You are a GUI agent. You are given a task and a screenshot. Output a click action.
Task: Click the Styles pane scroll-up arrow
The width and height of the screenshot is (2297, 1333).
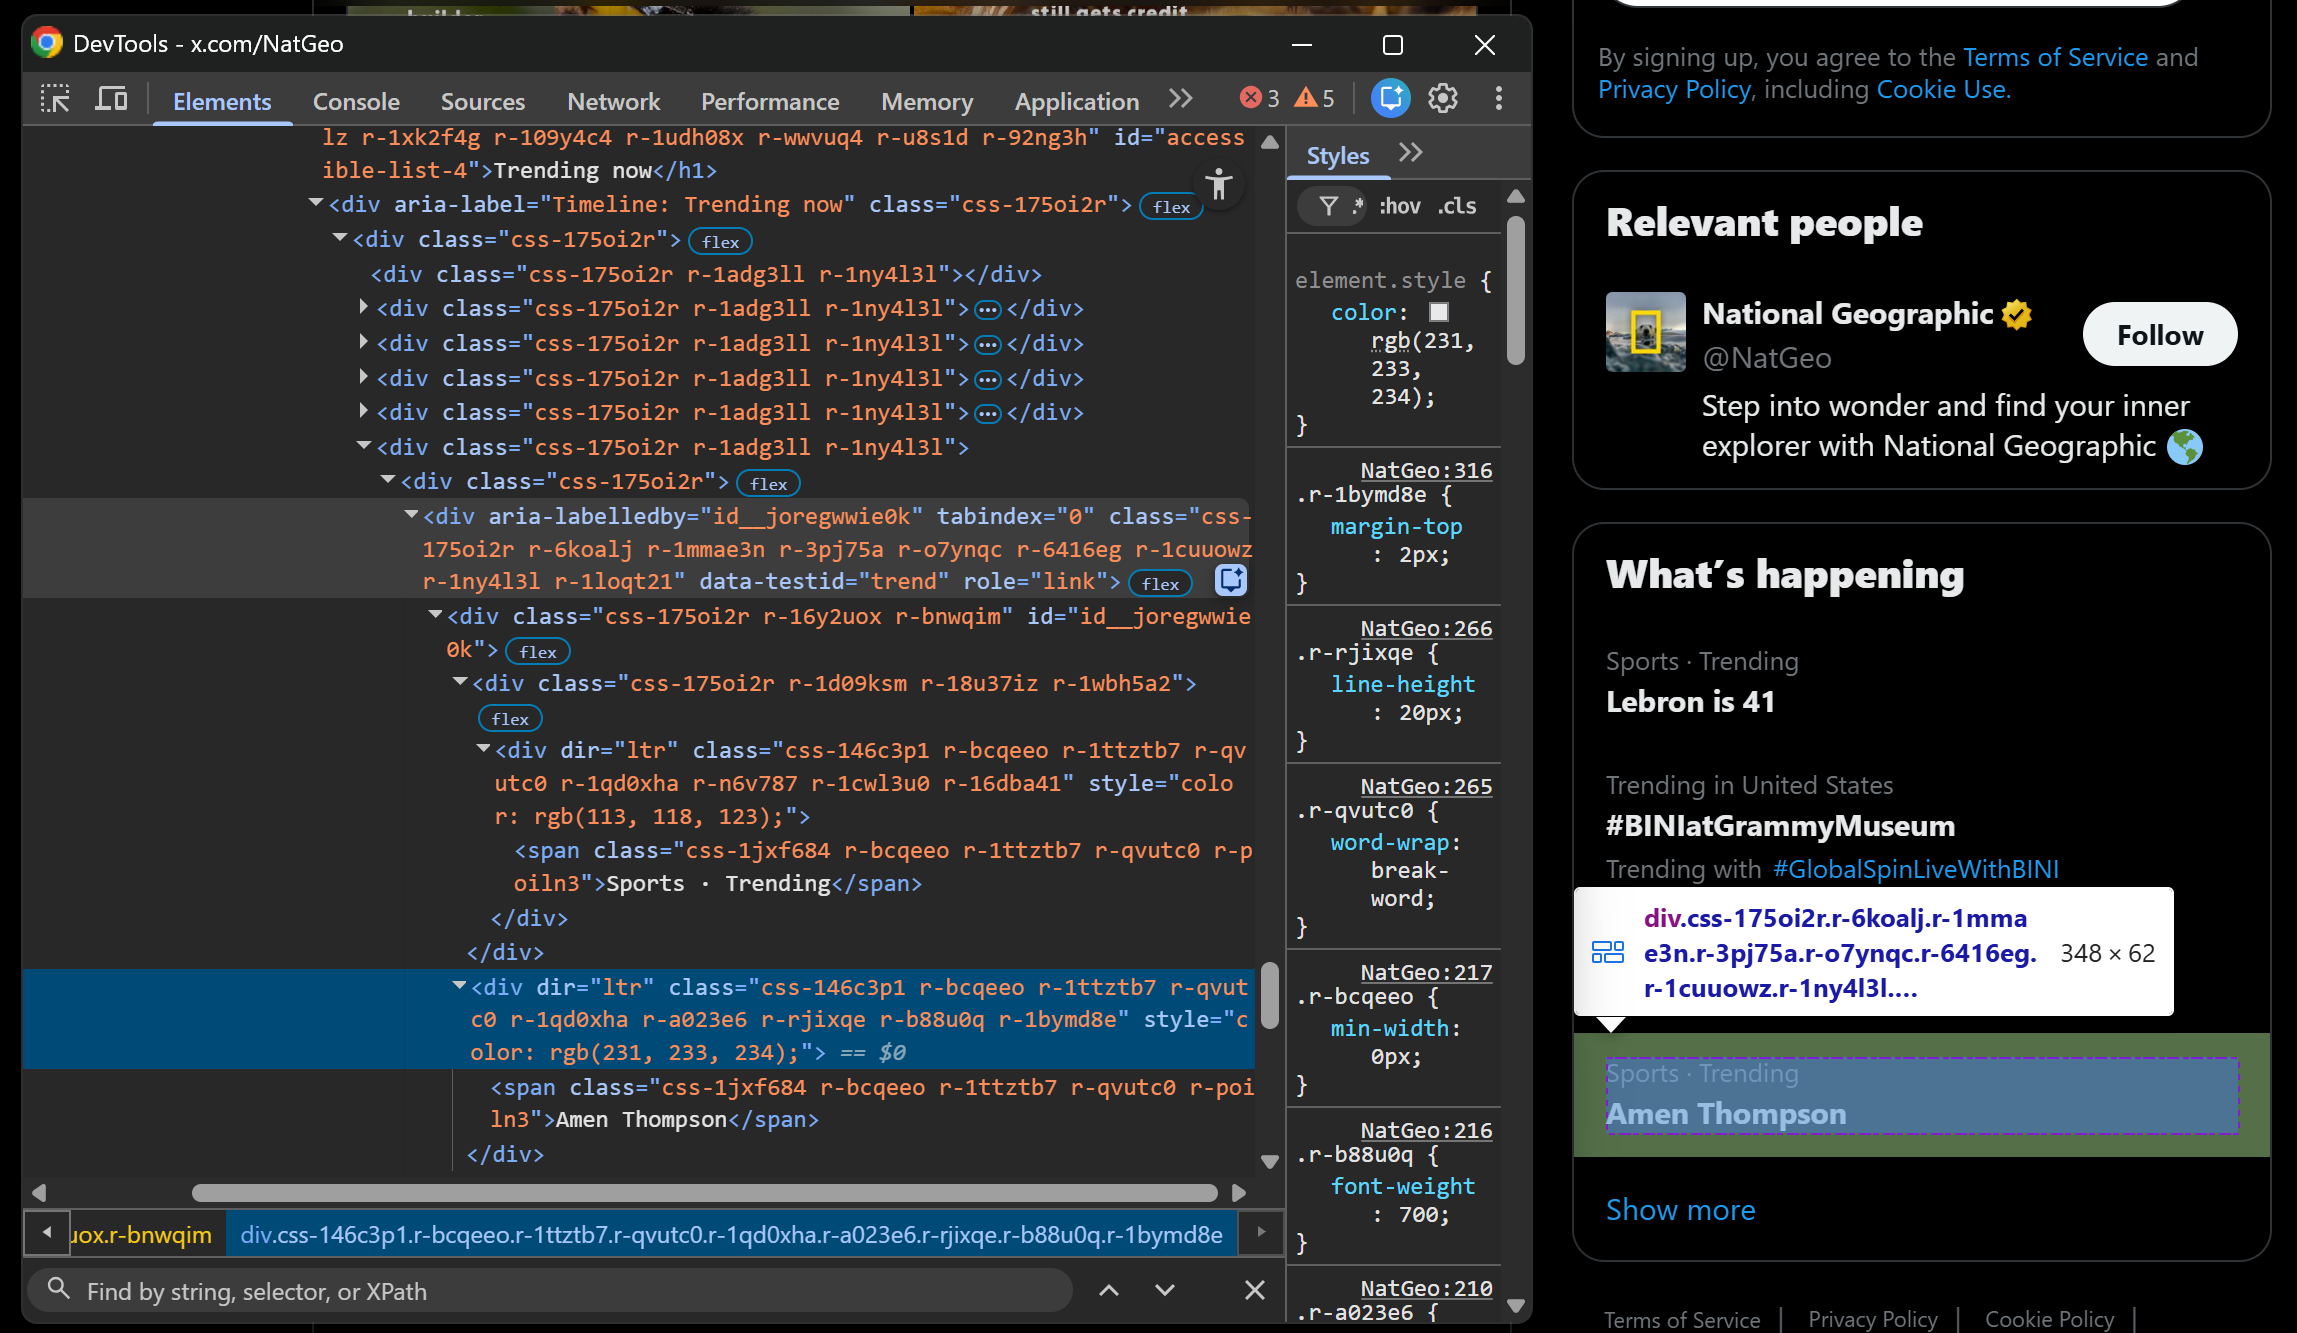click(x=1516, y=196)
